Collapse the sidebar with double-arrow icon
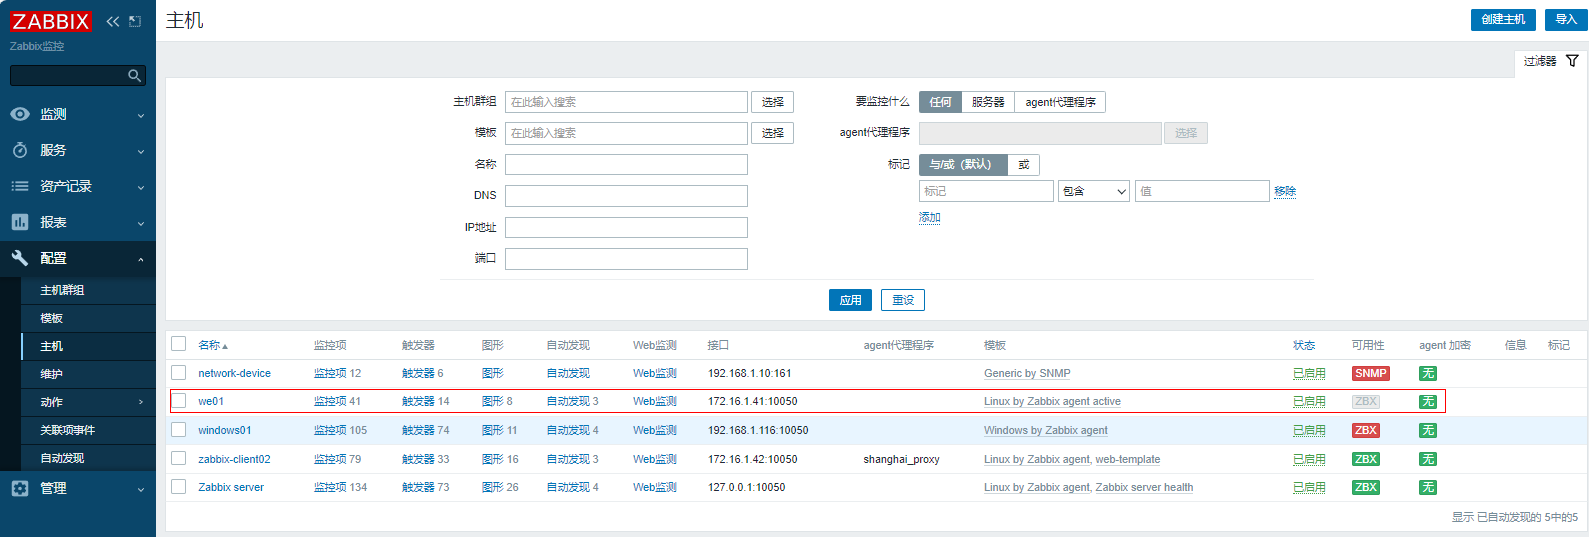The width and height of the screenshot is (1589, 537). pos(112,21)
